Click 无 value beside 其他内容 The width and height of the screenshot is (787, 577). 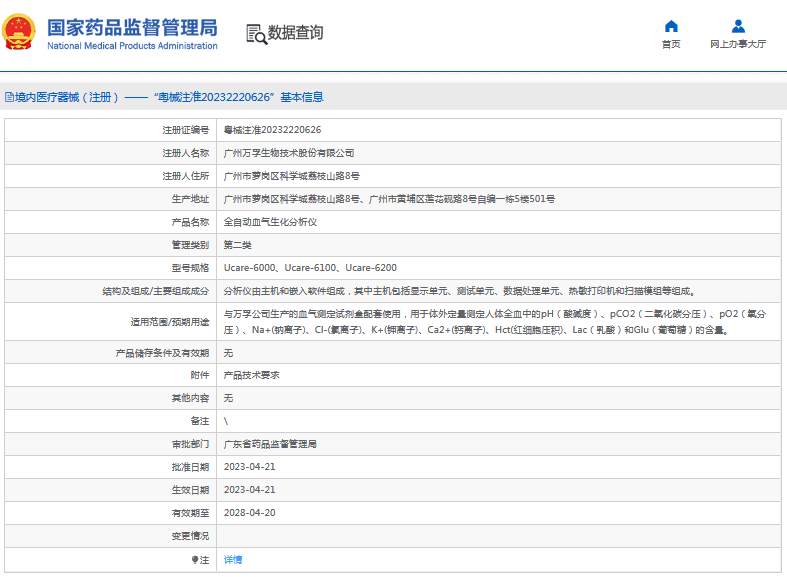tap(228, 398)
